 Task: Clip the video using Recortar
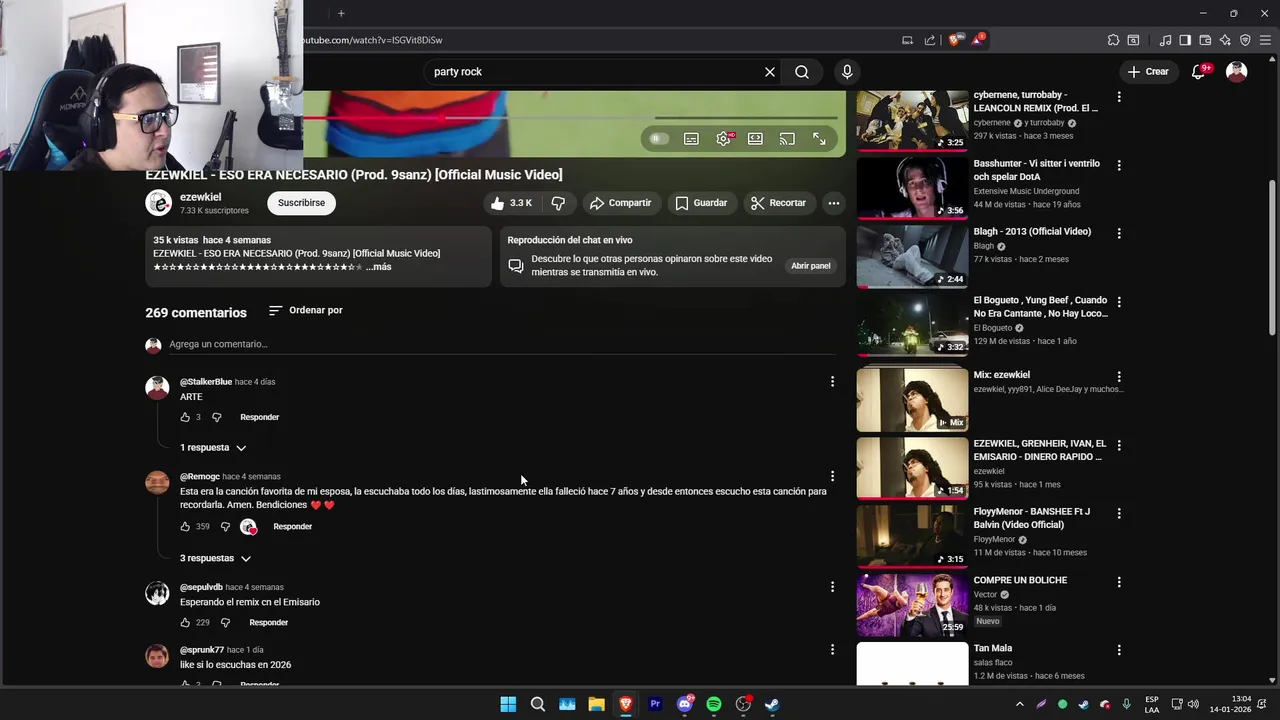click(x=779, y=203)
